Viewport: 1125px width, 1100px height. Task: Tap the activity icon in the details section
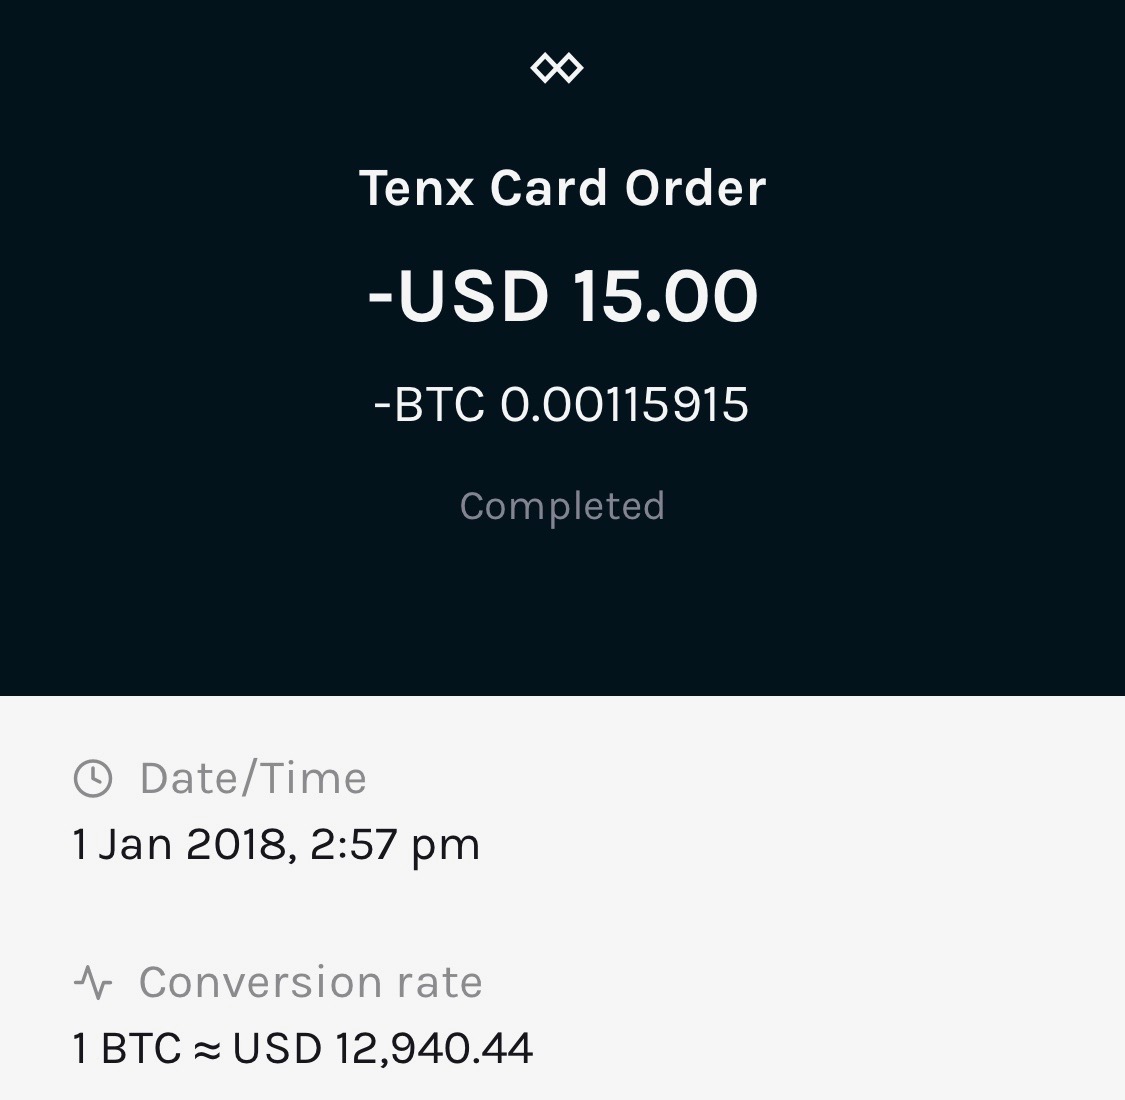click(x=93, y=982)
